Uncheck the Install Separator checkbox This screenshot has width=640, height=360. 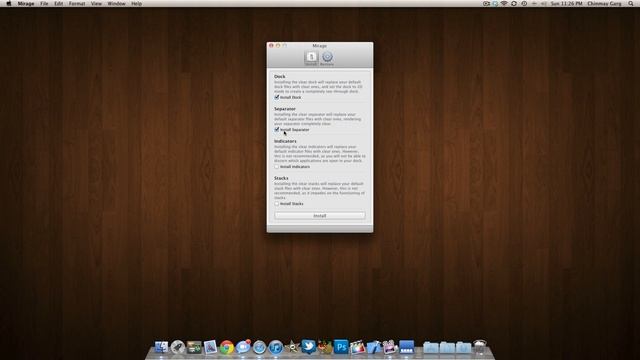[277, 129]
